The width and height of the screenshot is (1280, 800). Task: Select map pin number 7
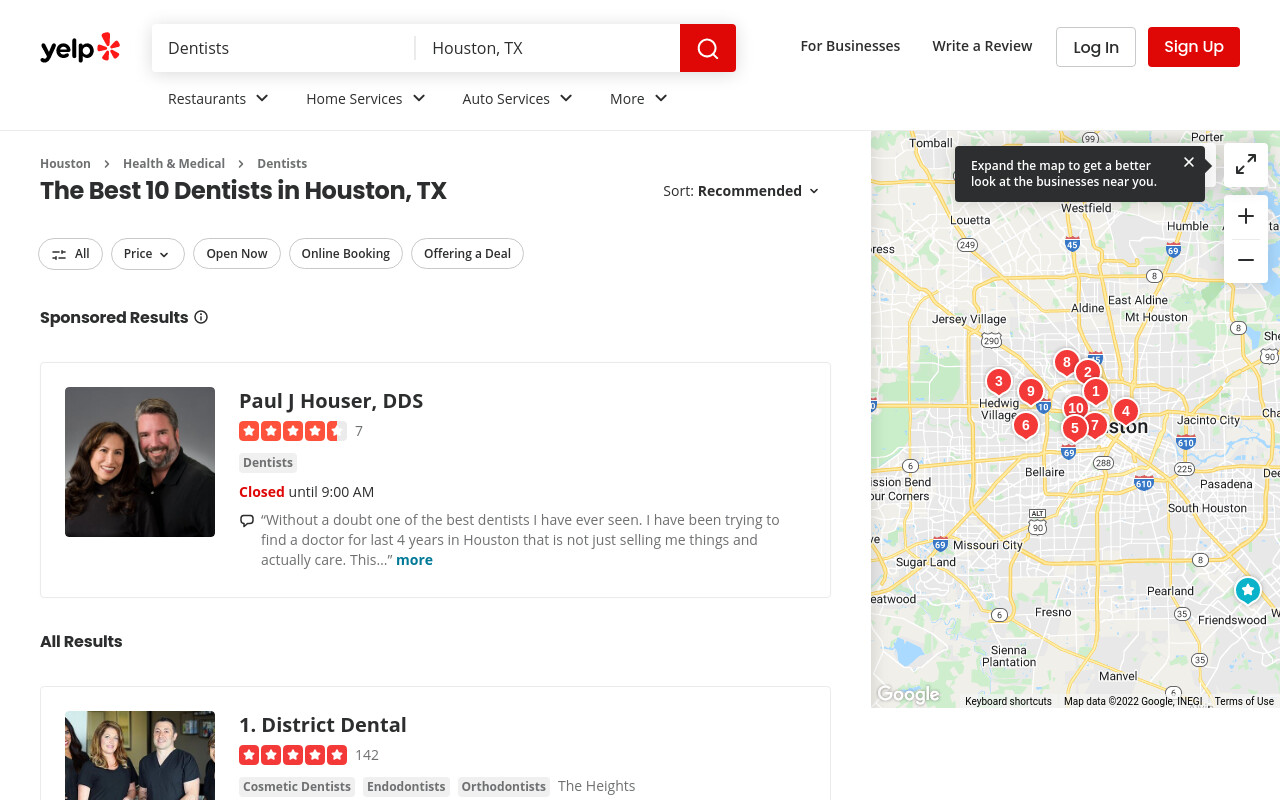coord(1095,425)
